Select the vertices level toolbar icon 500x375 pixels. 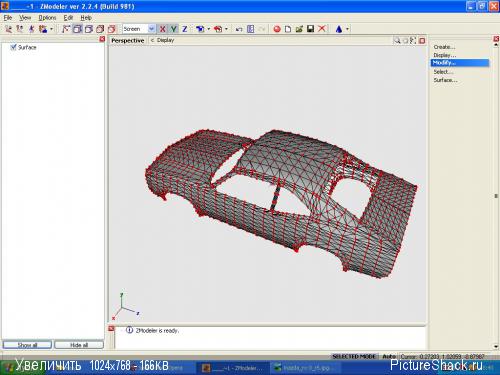8,29
